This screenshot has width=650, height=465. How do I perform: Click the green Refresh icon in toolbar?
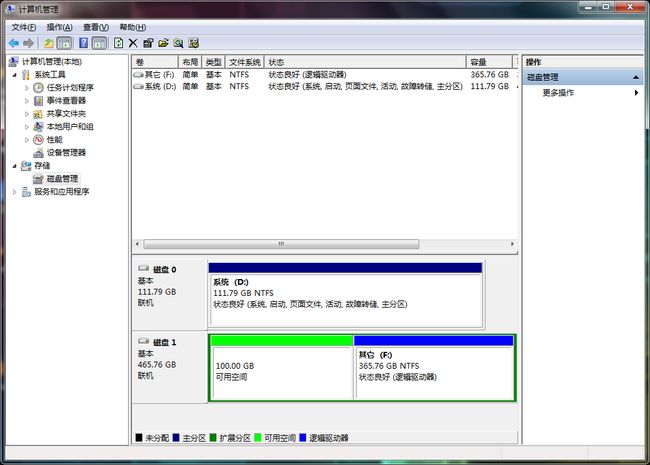pos(119,43)
